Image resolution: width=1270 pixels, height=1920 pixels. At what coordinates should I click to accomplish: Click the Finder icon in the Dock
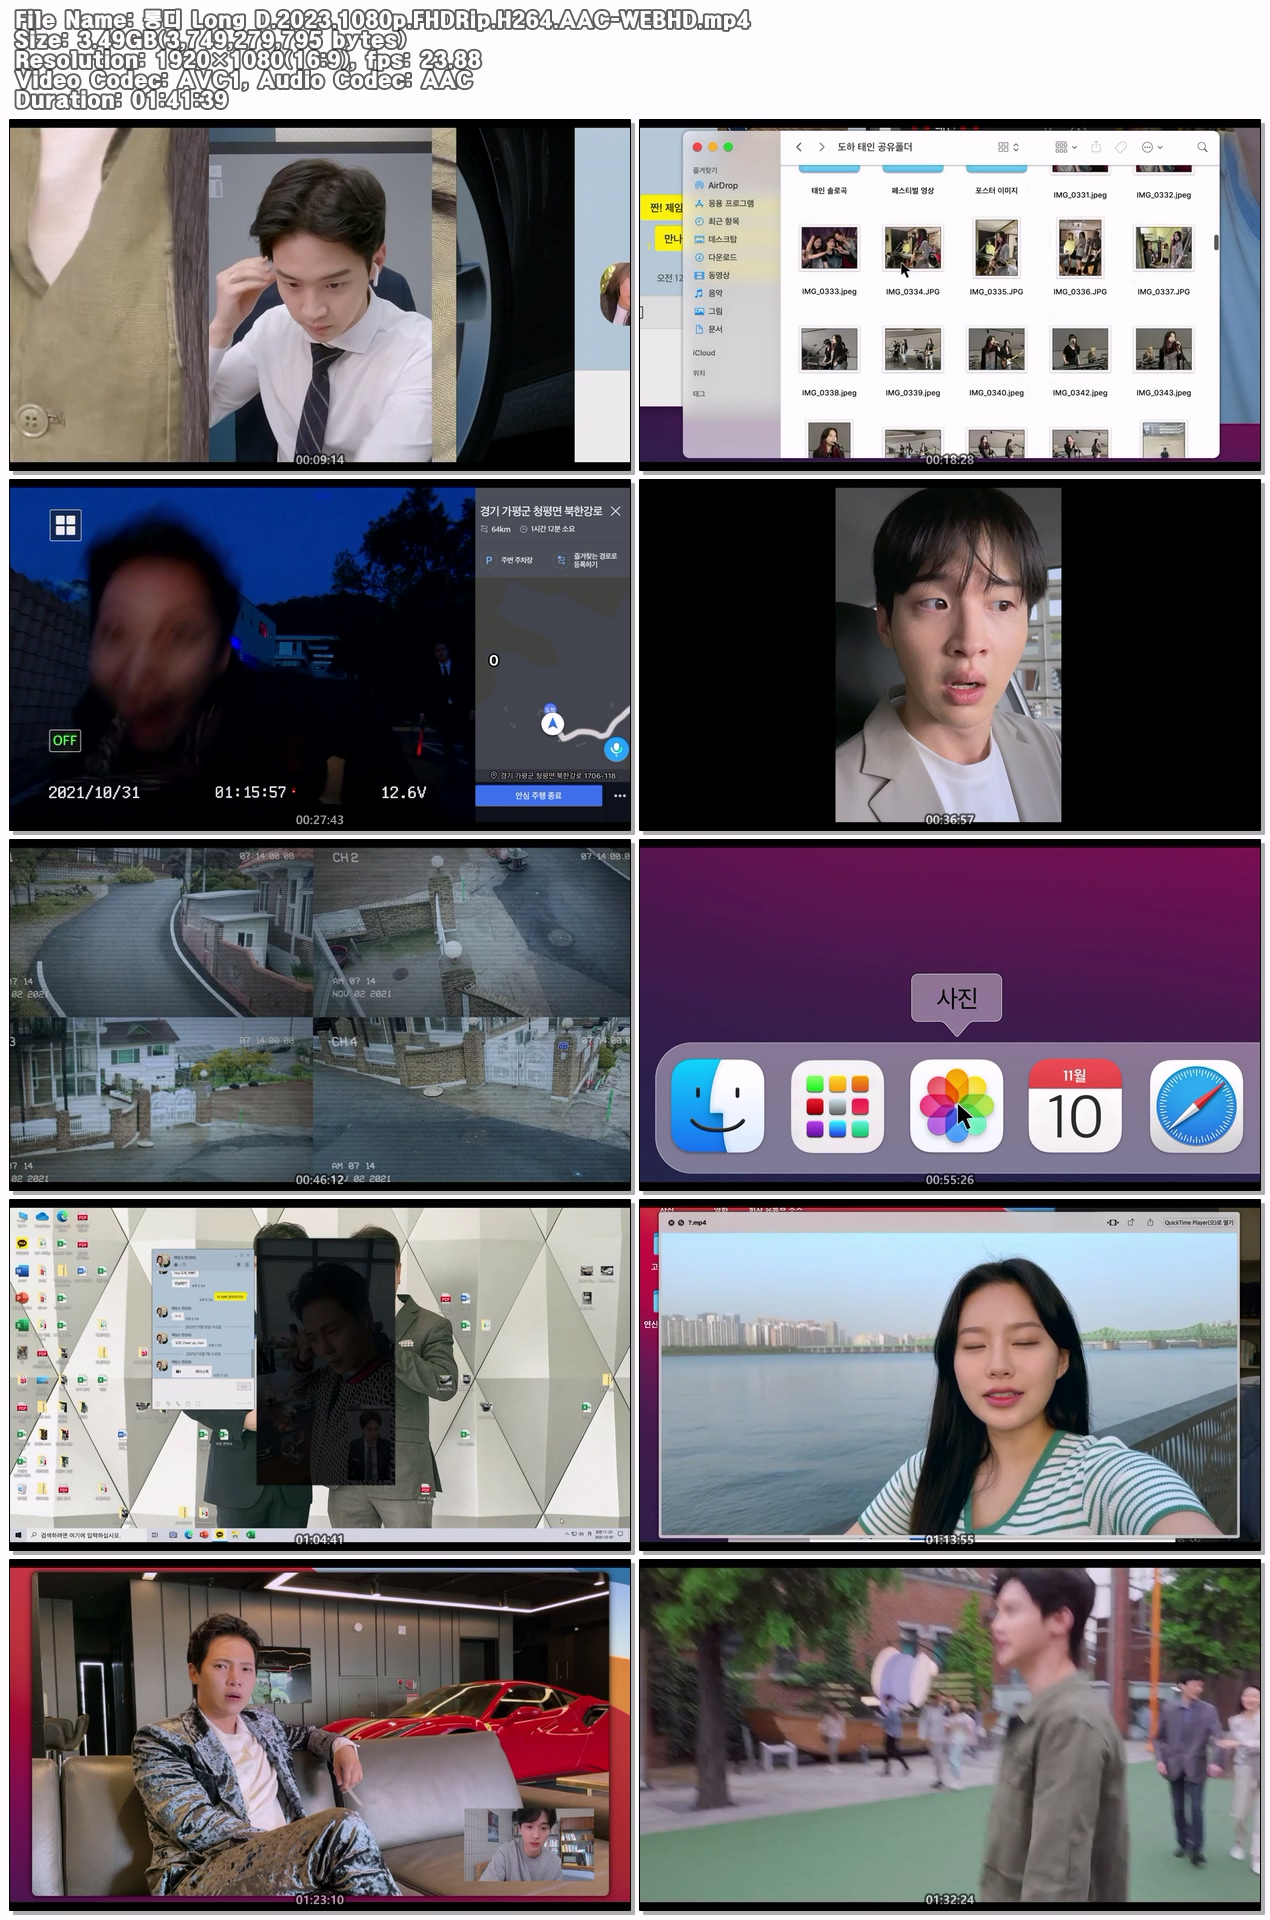click(717, 1106)
